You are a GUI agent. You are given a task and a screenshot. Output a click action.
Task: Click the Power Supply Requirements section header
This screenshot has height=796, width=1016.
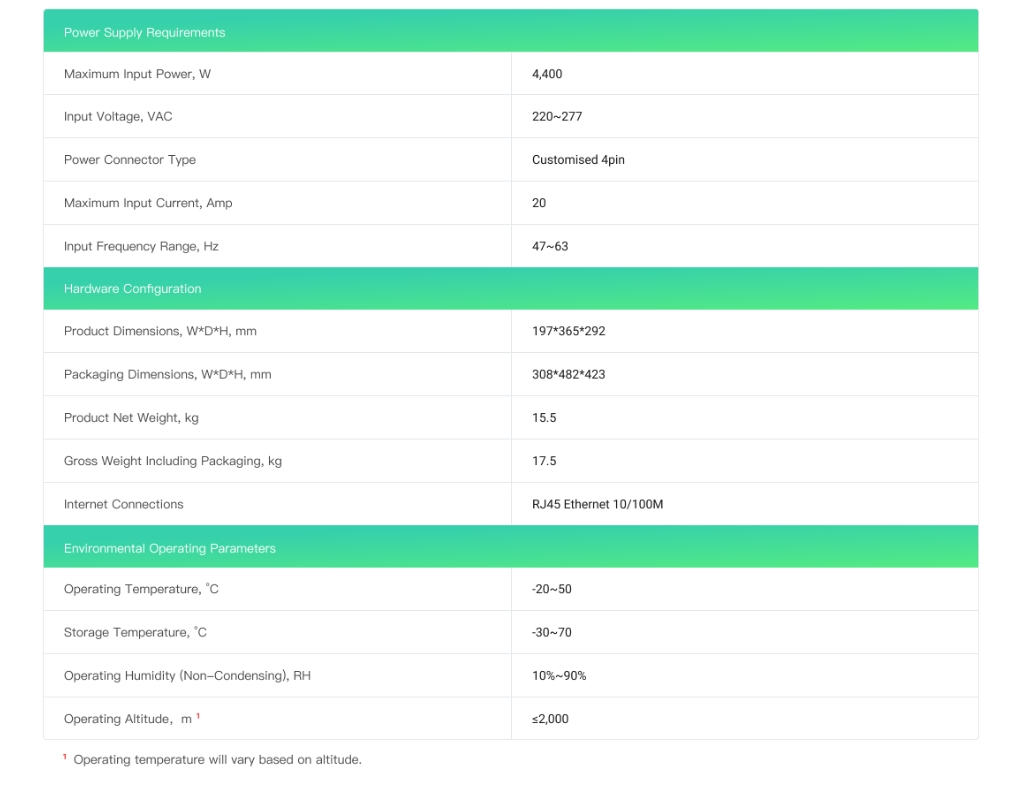click(145, 32)
